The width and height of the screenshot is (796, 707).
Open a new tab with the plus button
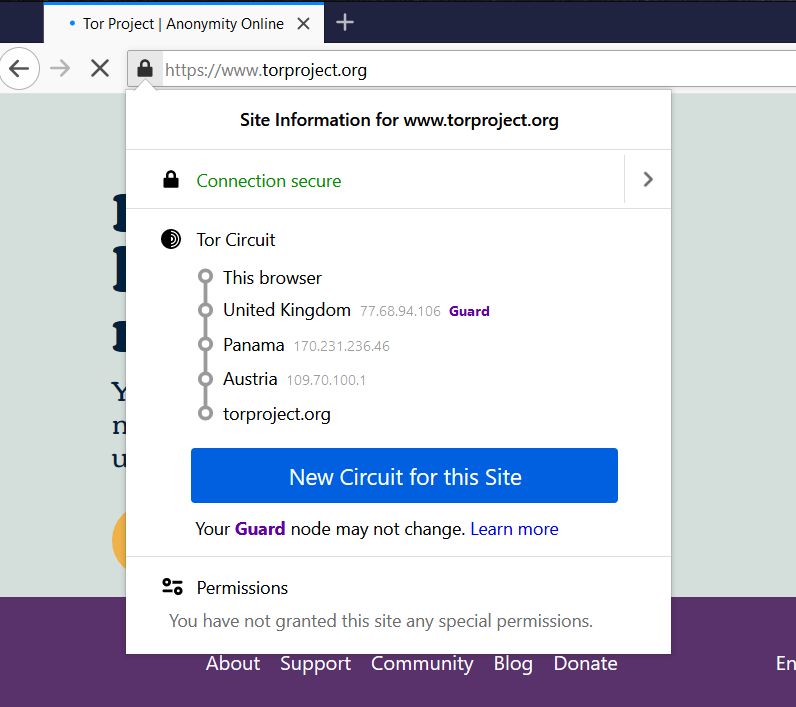pyautogui.click(x=345, y=22)
